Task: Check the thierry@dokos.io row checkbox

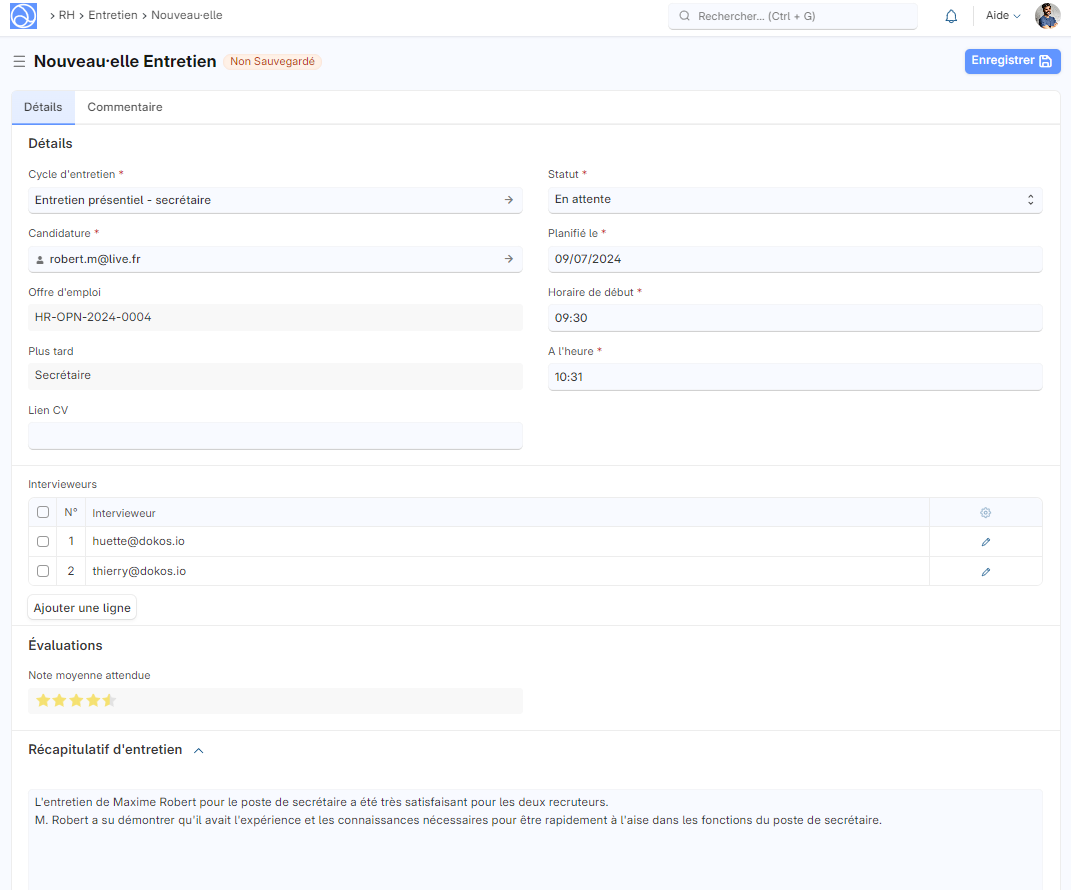Action: tap(43, 572)
